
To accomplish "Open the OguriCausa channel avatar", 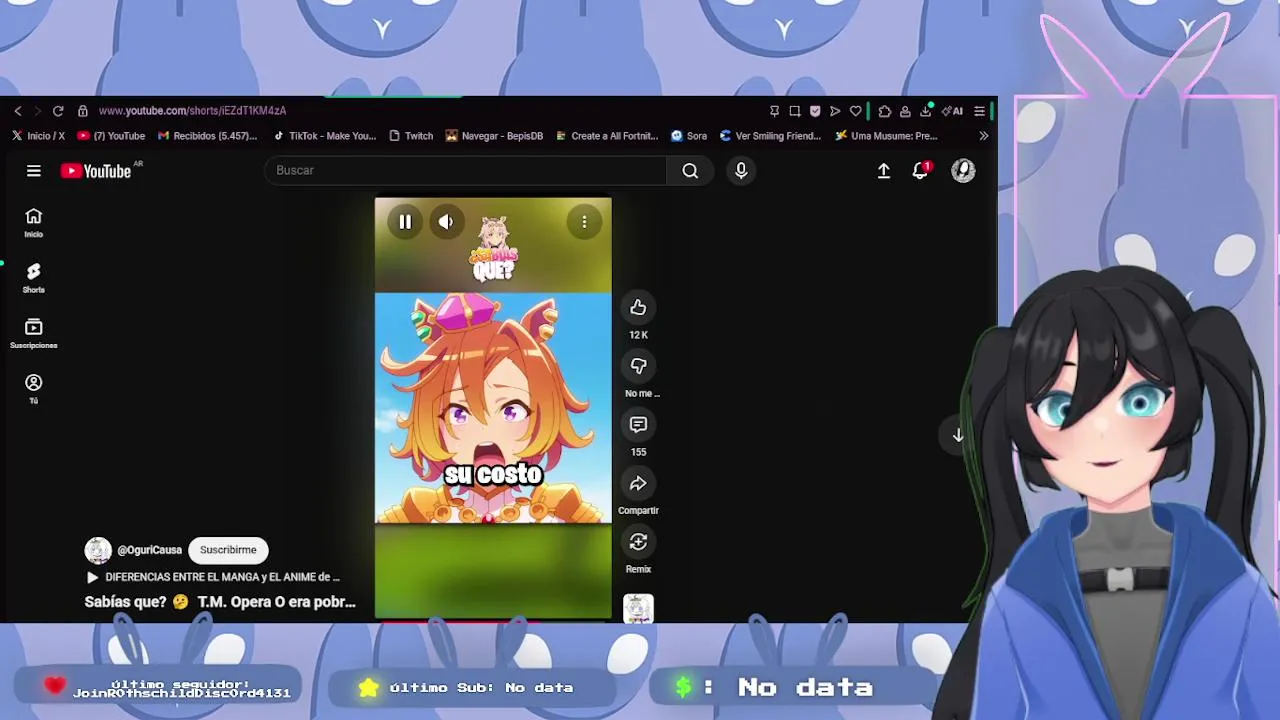I will click(98, 550).
